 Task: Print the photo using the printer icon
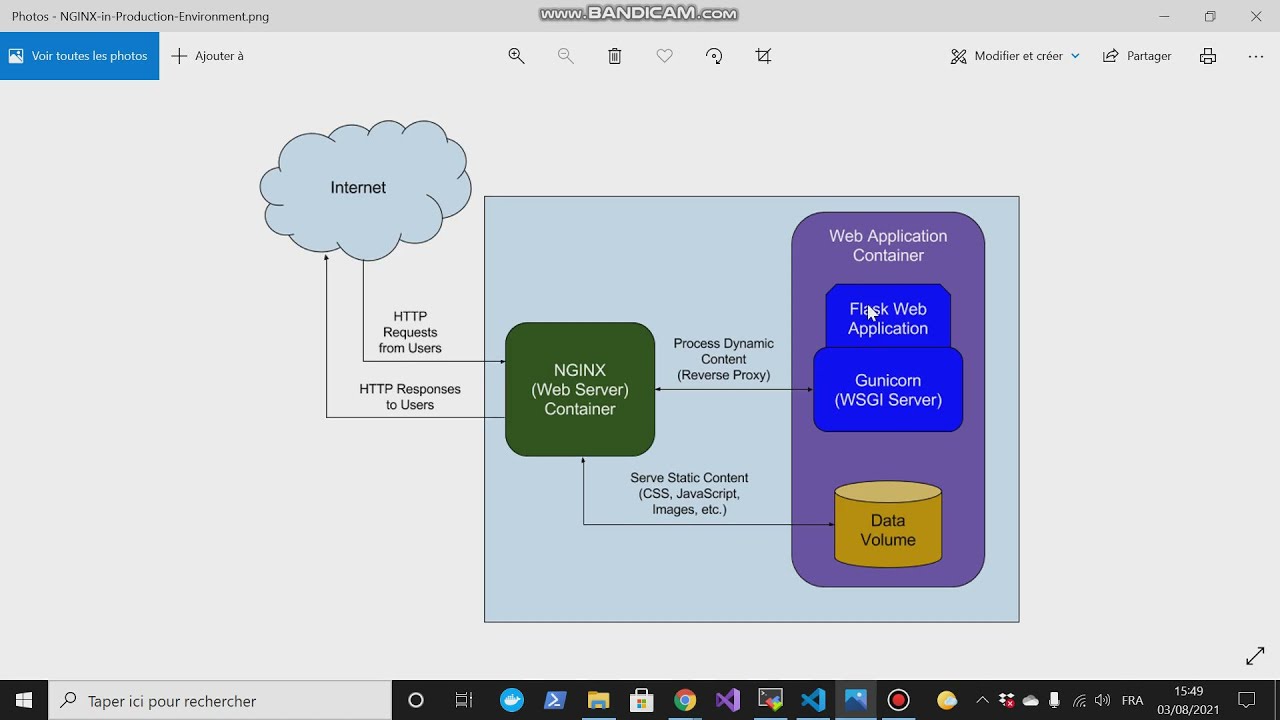pyautogui.click(x=1208, y=56)
